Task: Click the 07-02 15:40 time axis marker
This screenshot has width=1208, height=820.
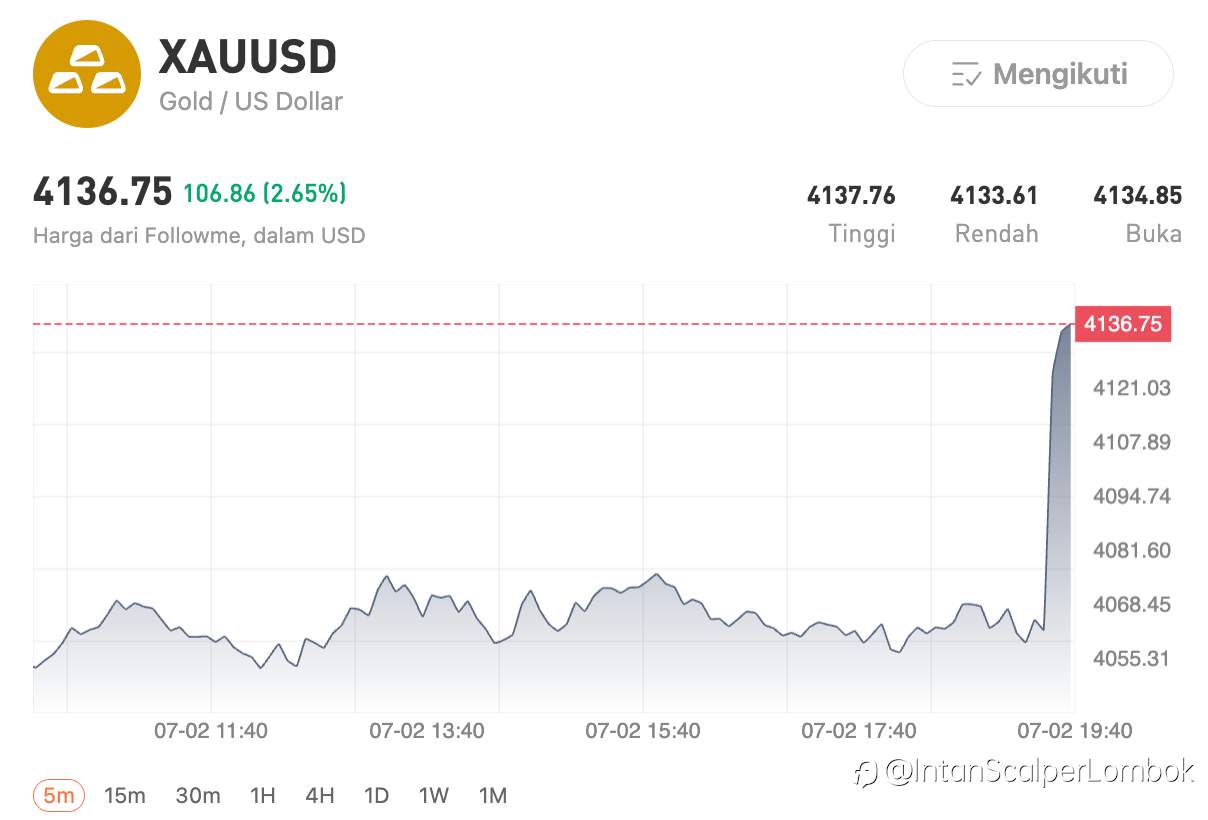Action: click(x=642, y=731)
